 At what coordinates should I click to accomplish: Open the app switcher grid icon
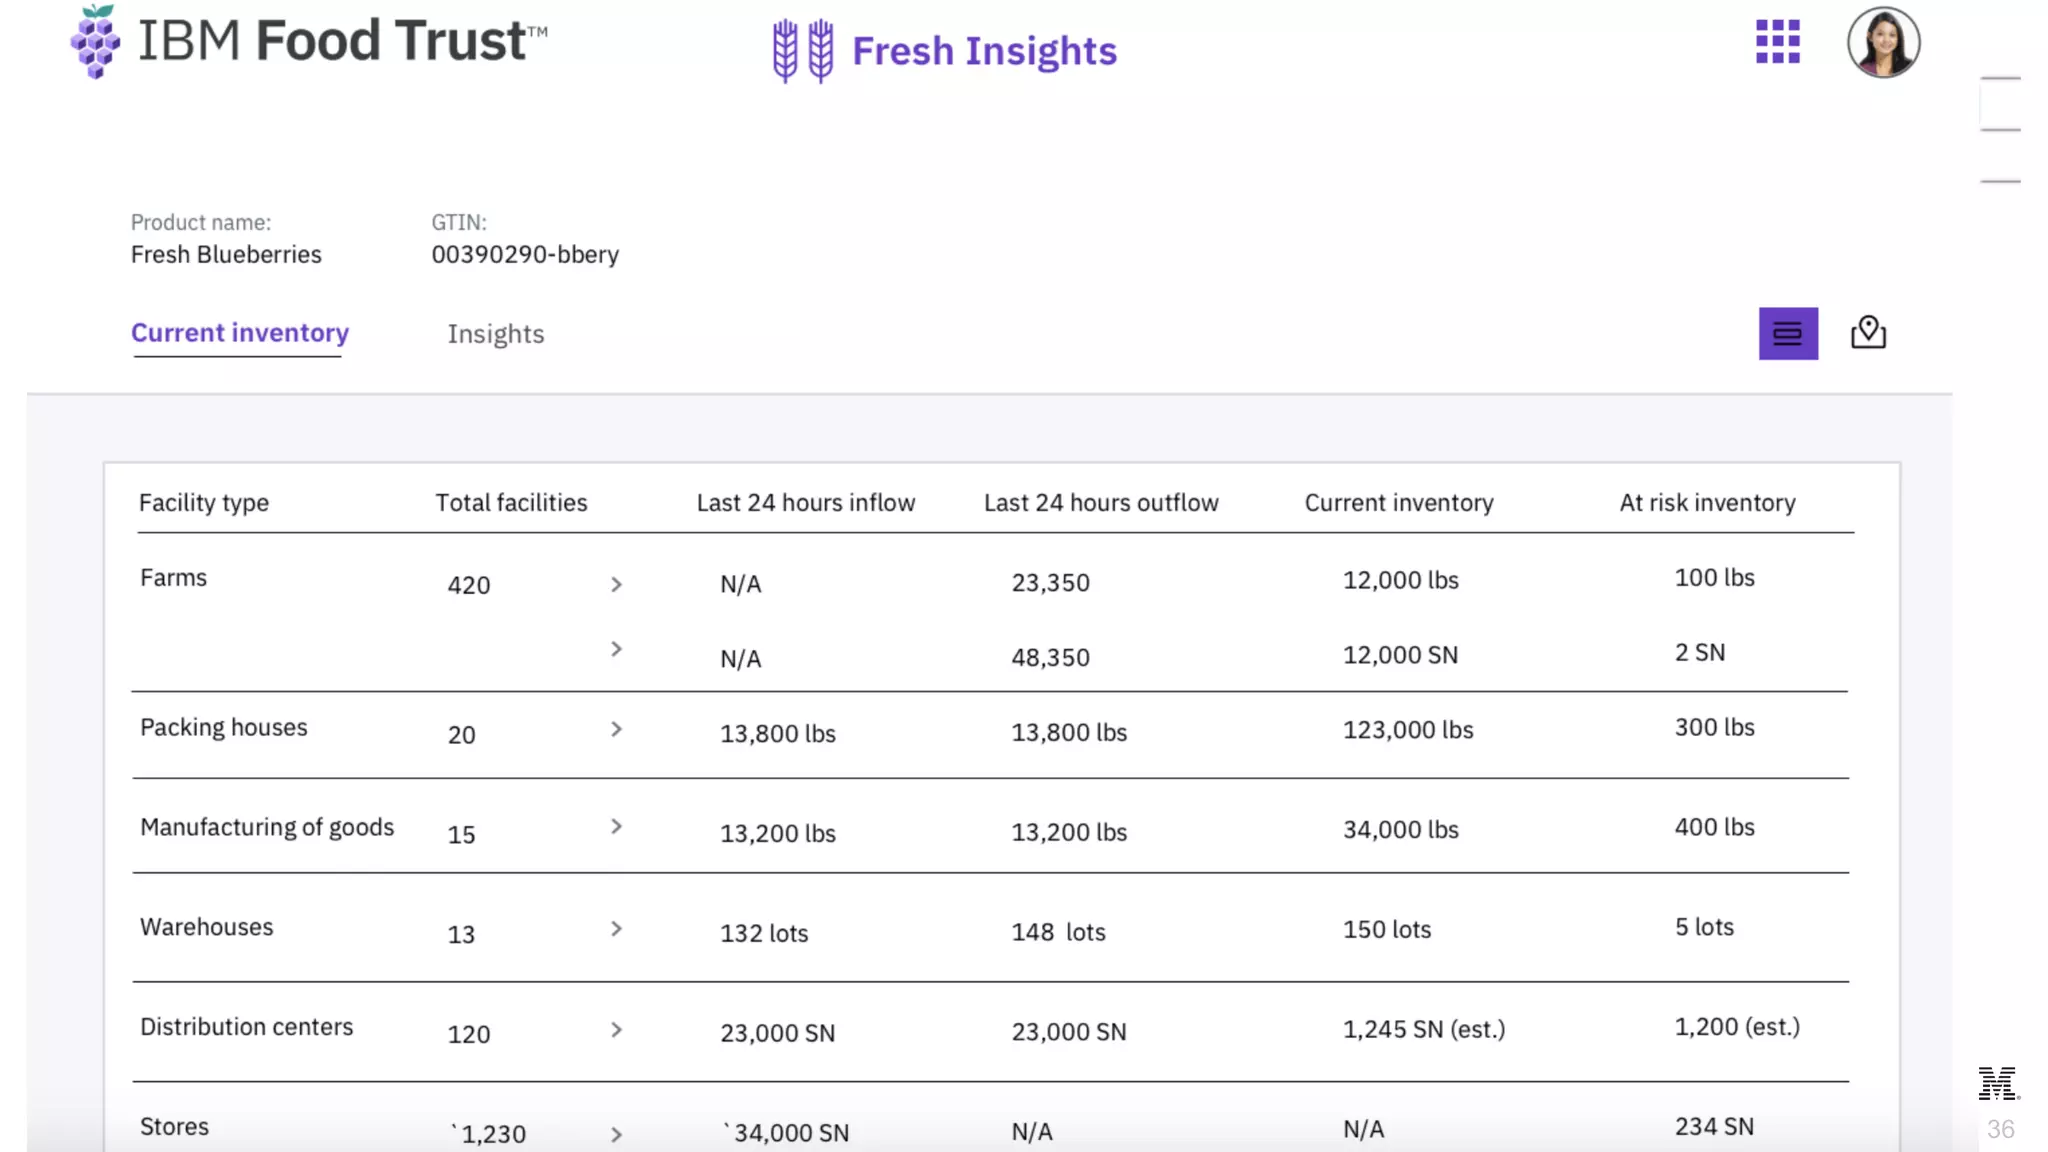1777,42
